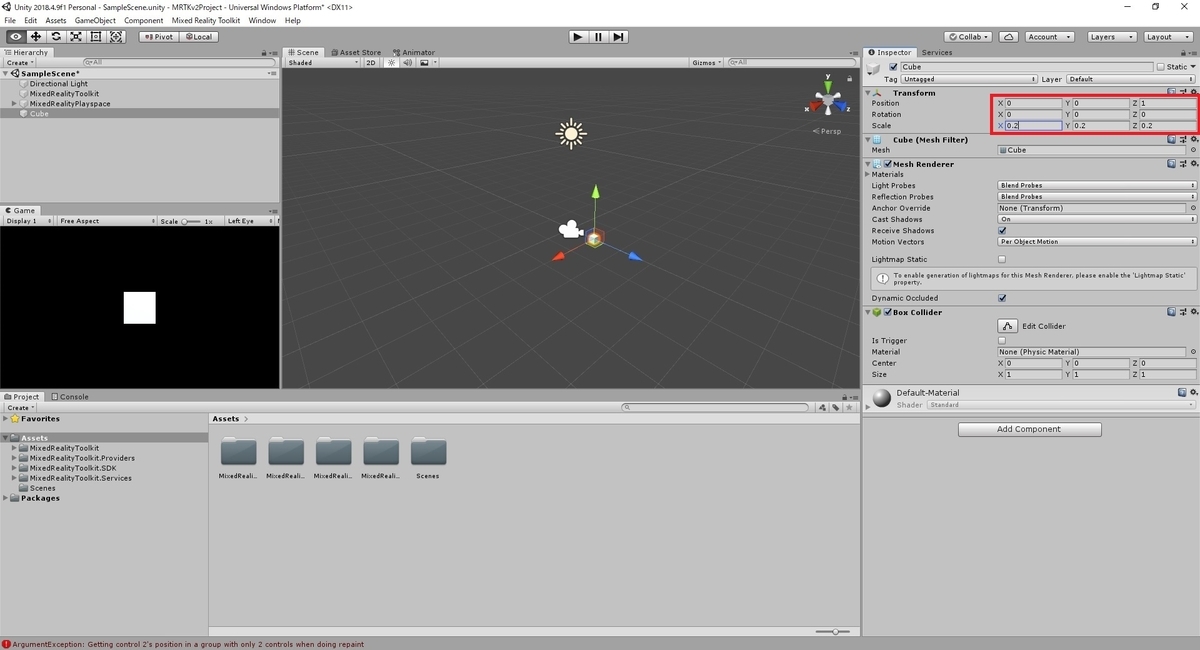Viewport: 1200px width, 650px height.
Task: Open the Account button
Action: 1049,37
